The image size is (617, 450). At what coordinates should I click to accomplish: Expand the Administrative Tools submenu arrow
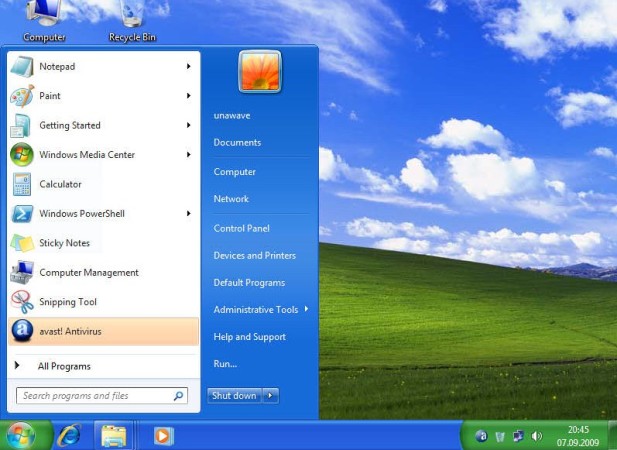click(x=306, y=309)
